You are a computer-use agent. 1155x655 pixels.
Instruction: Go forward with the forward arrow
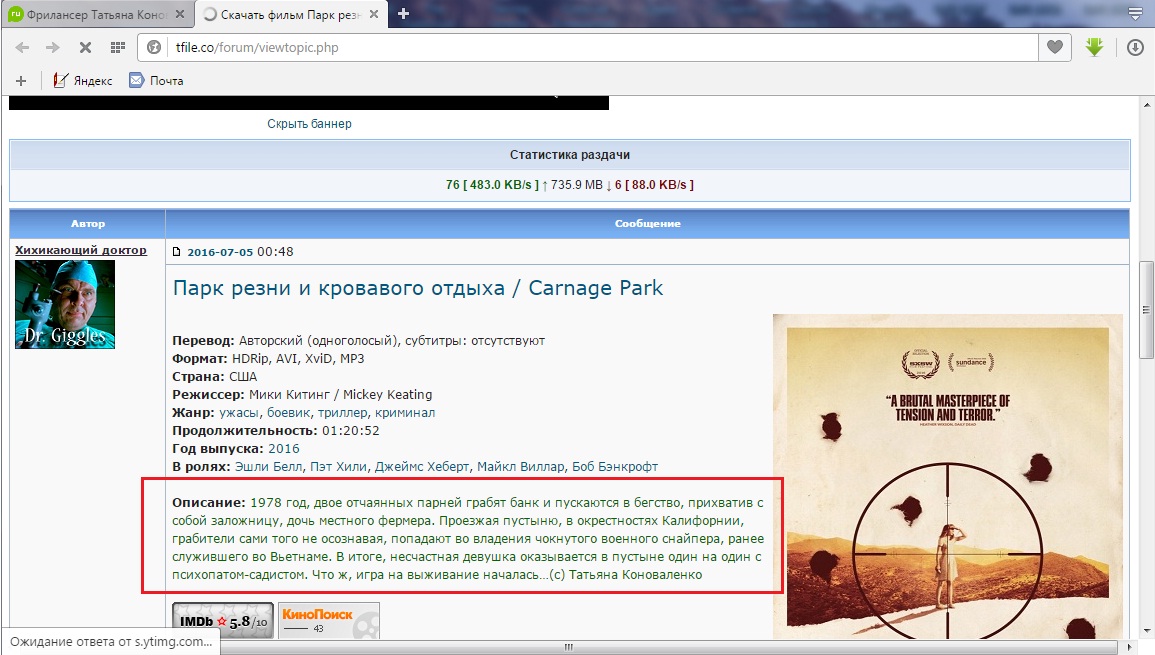pos(53,48)
